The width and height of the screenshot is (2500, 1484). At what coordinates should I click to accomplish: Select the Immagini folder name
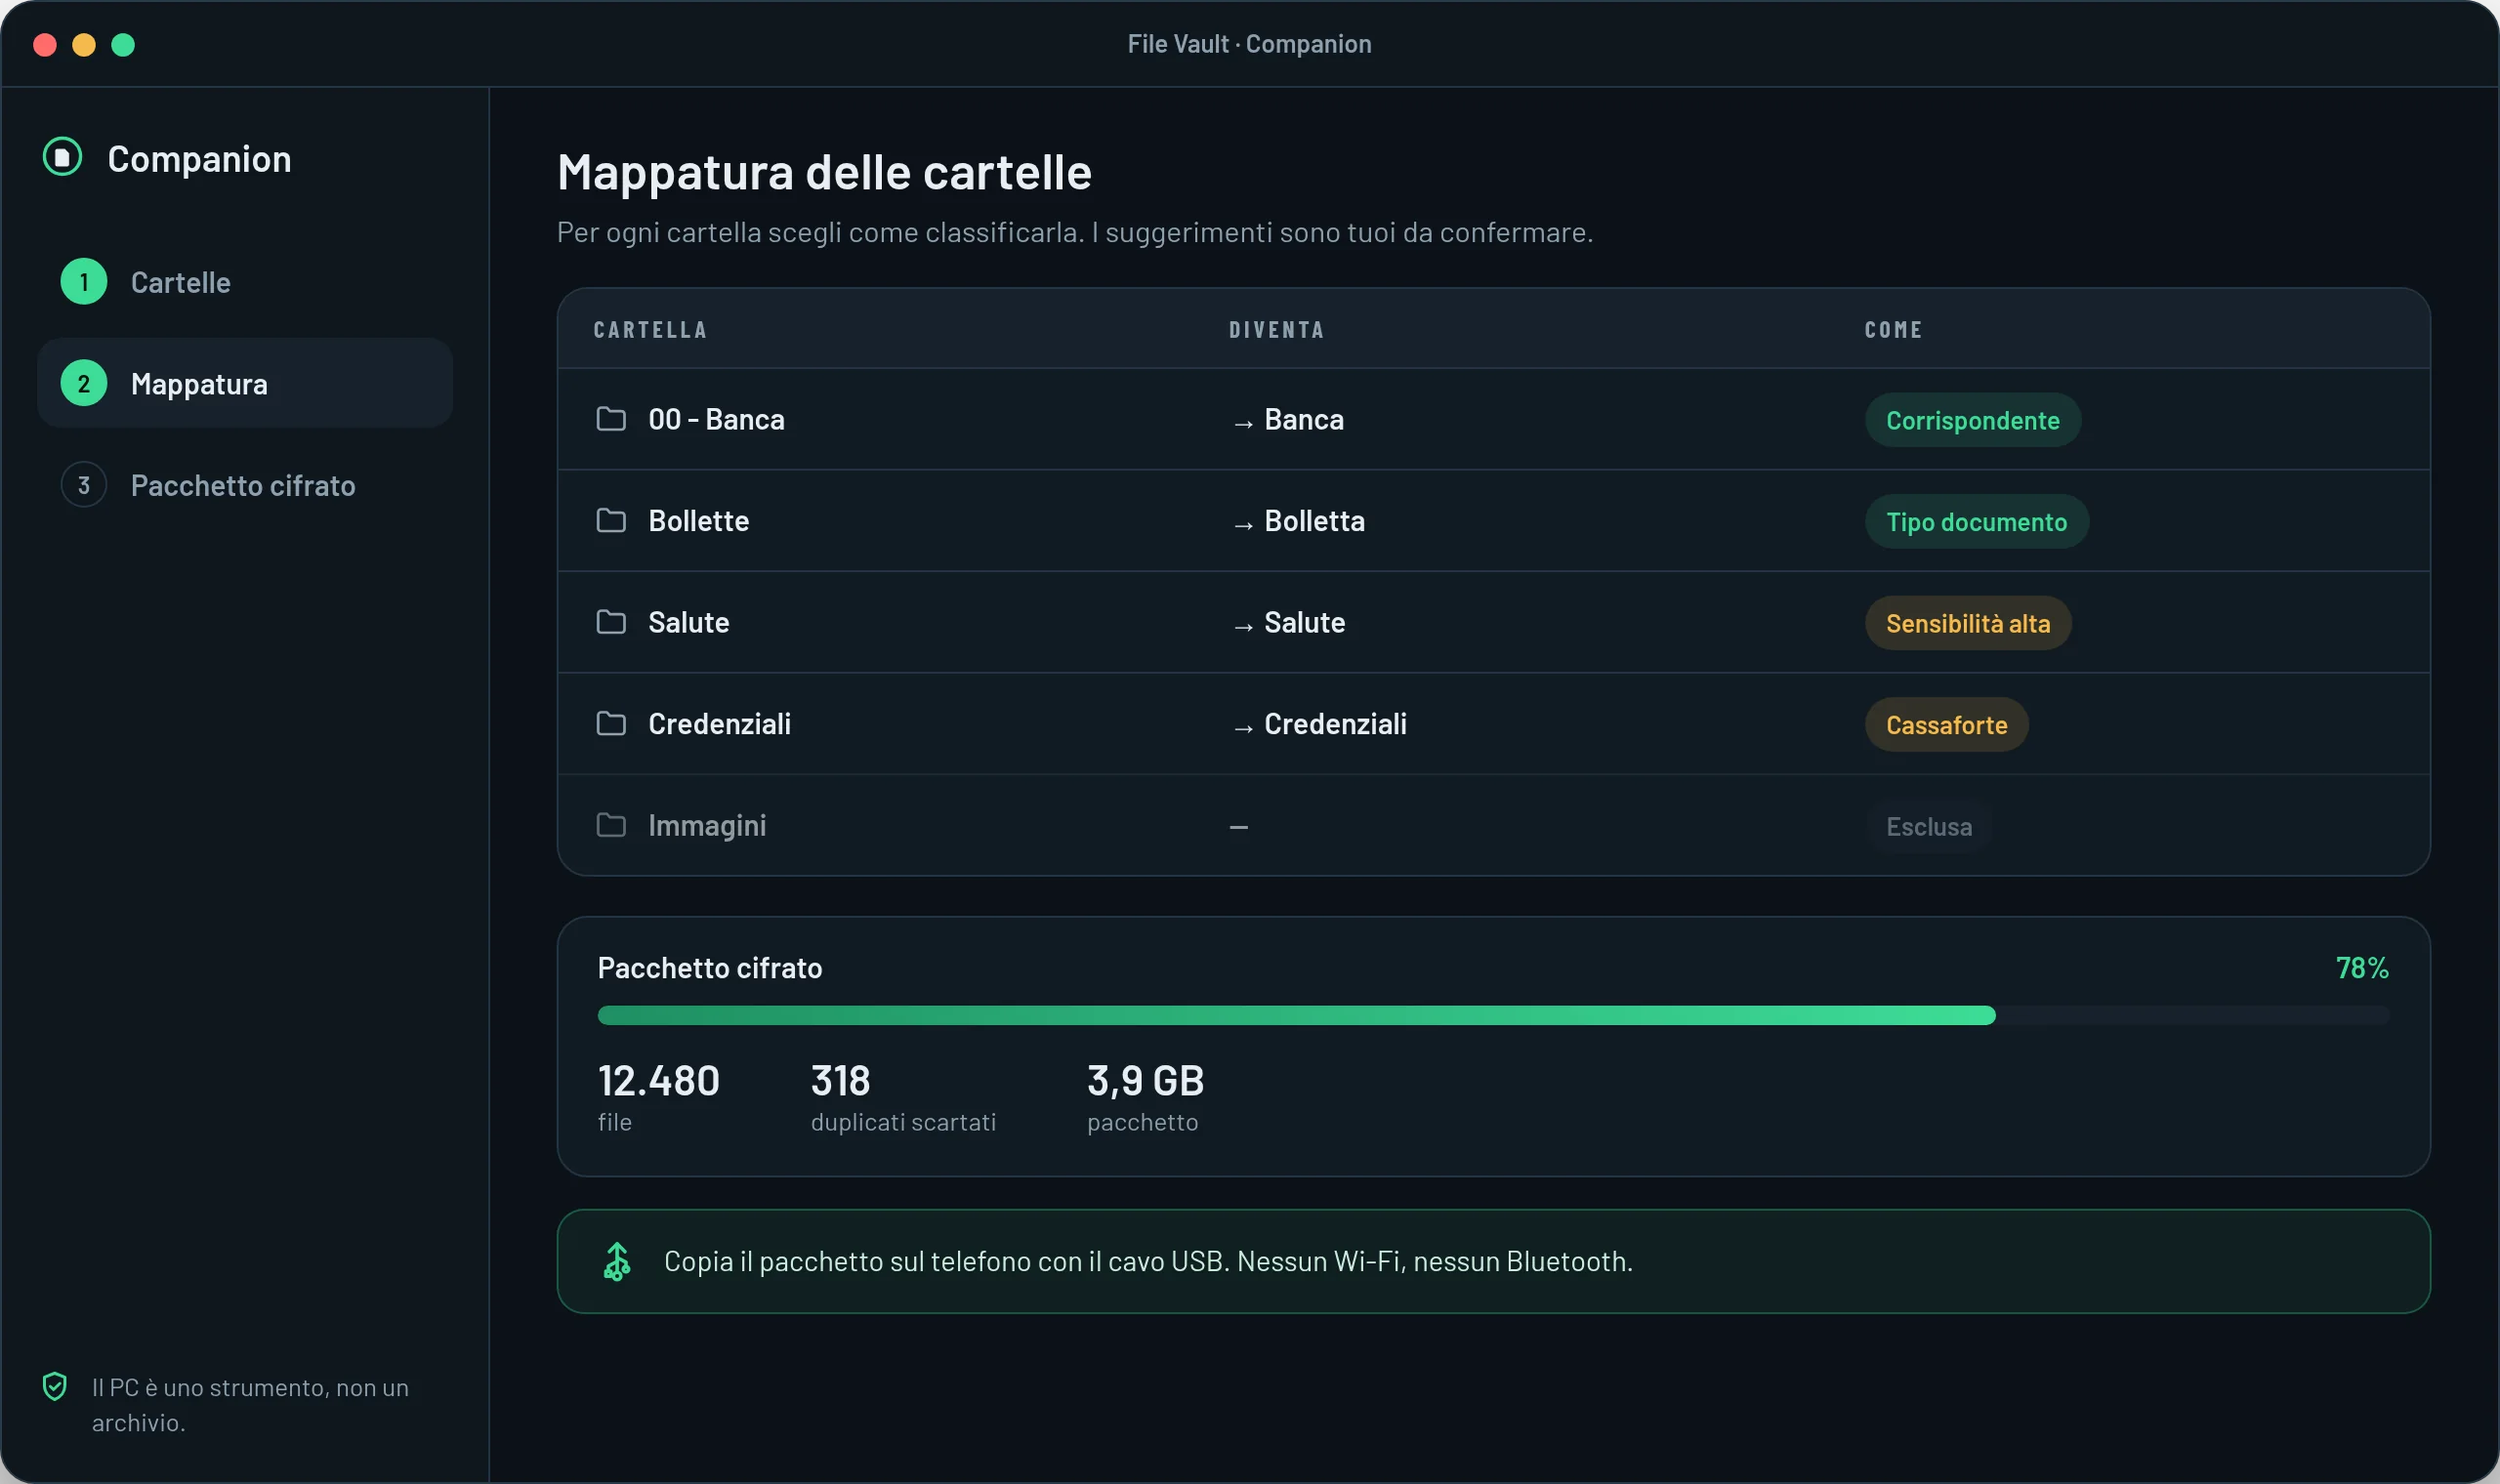[707, 826]
